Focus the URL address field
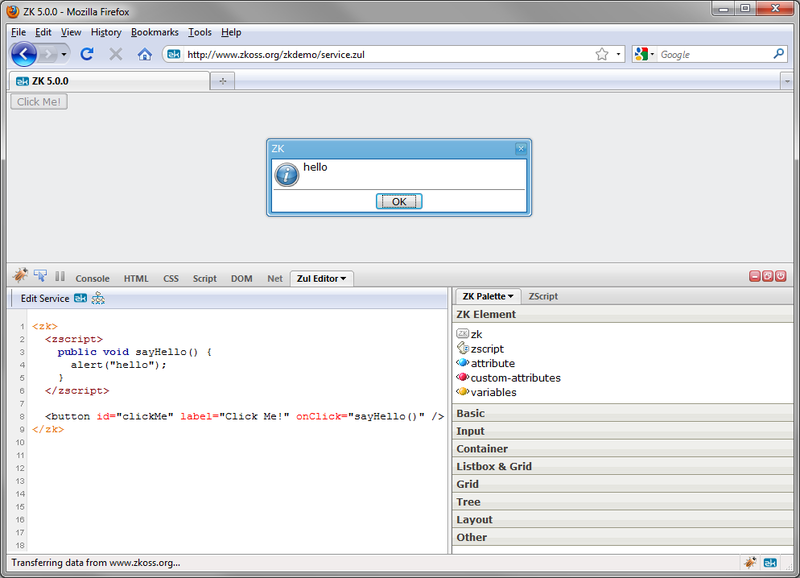Screen dimensions: 800x578 click(x=388, y=55)
